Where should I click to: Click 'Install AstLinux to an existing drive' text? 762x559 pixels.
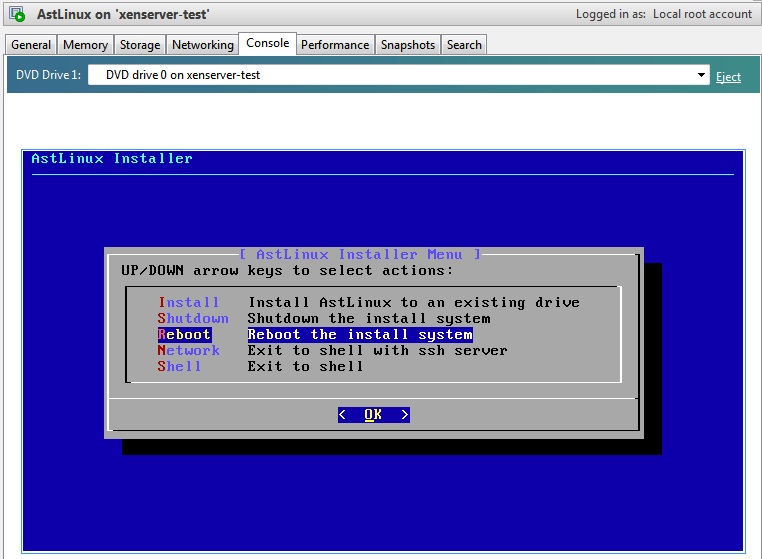(414, 302)
